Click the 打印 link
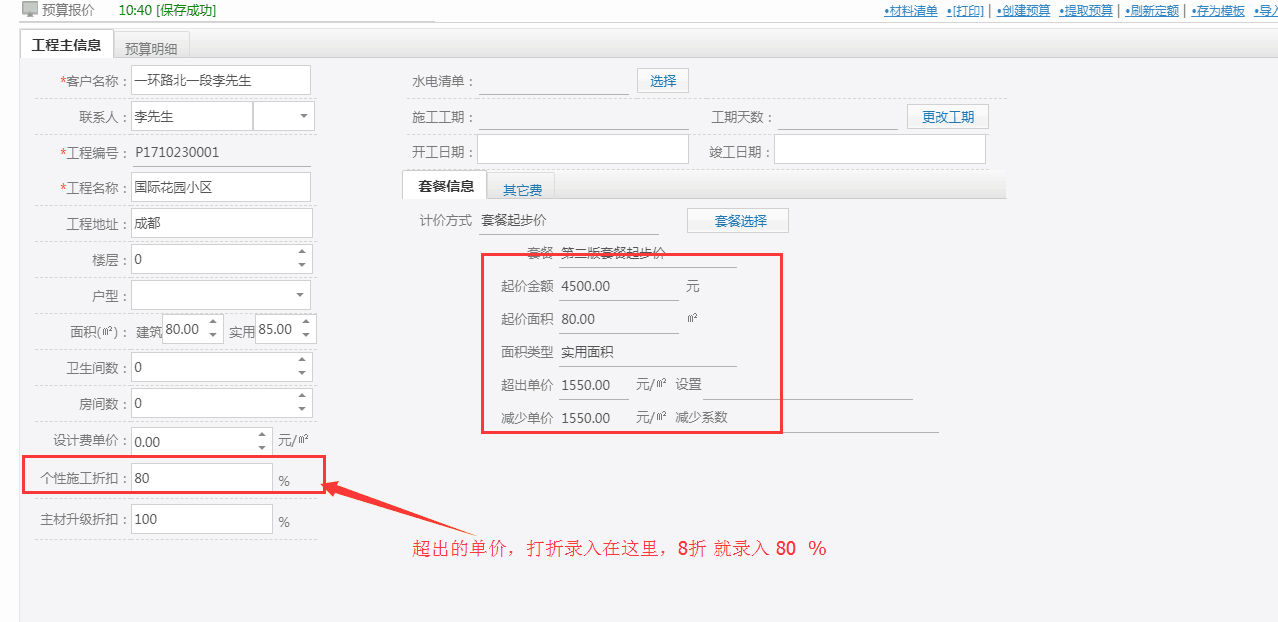1278x622 pixels. point(966,11)
